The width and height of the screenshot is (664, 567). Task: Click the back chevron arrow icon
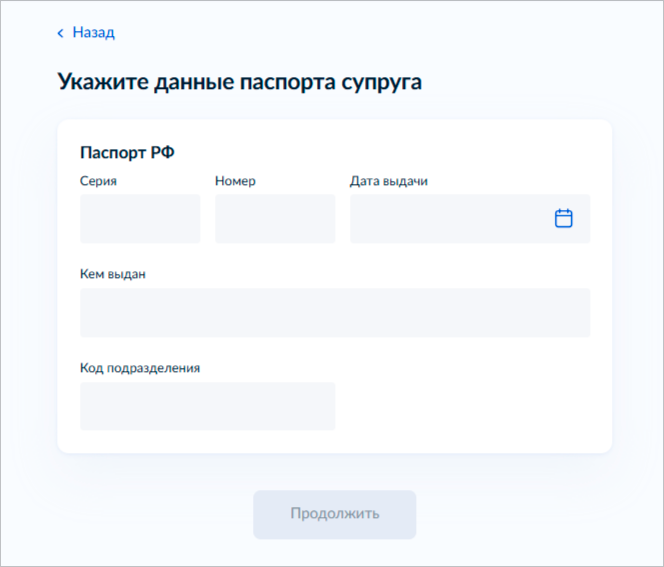tap(61, 33)
